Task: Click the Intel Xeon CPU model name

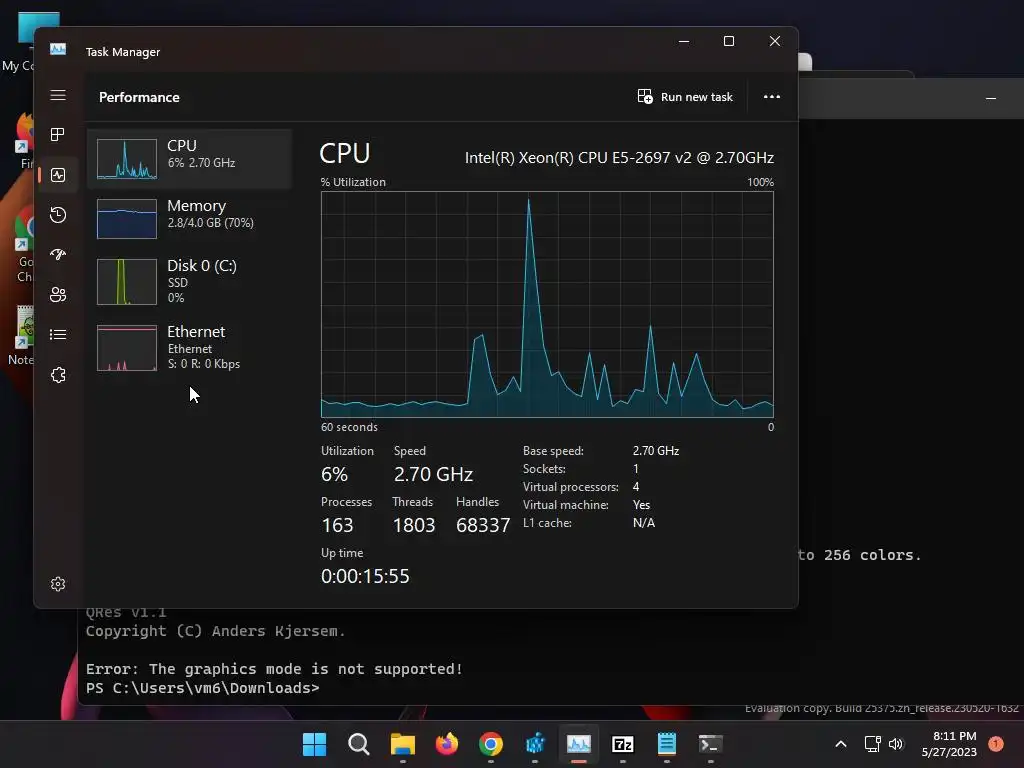Action: point(619,157)
